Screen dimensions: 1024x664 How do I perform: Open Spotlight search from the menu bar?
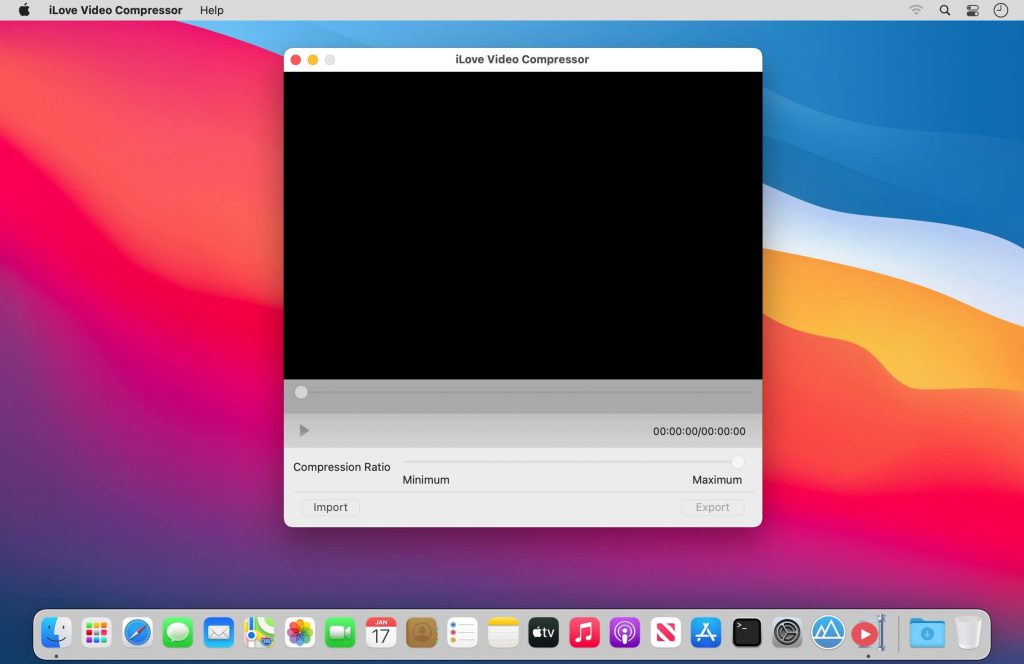coord(944,10)
